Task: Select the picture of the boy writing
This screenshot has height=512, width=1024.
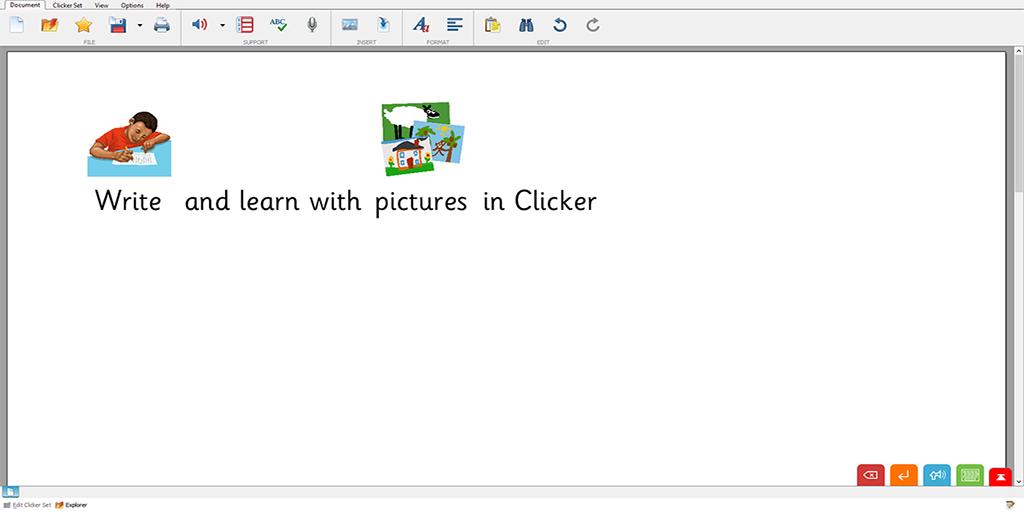Action: pos(129,144)
